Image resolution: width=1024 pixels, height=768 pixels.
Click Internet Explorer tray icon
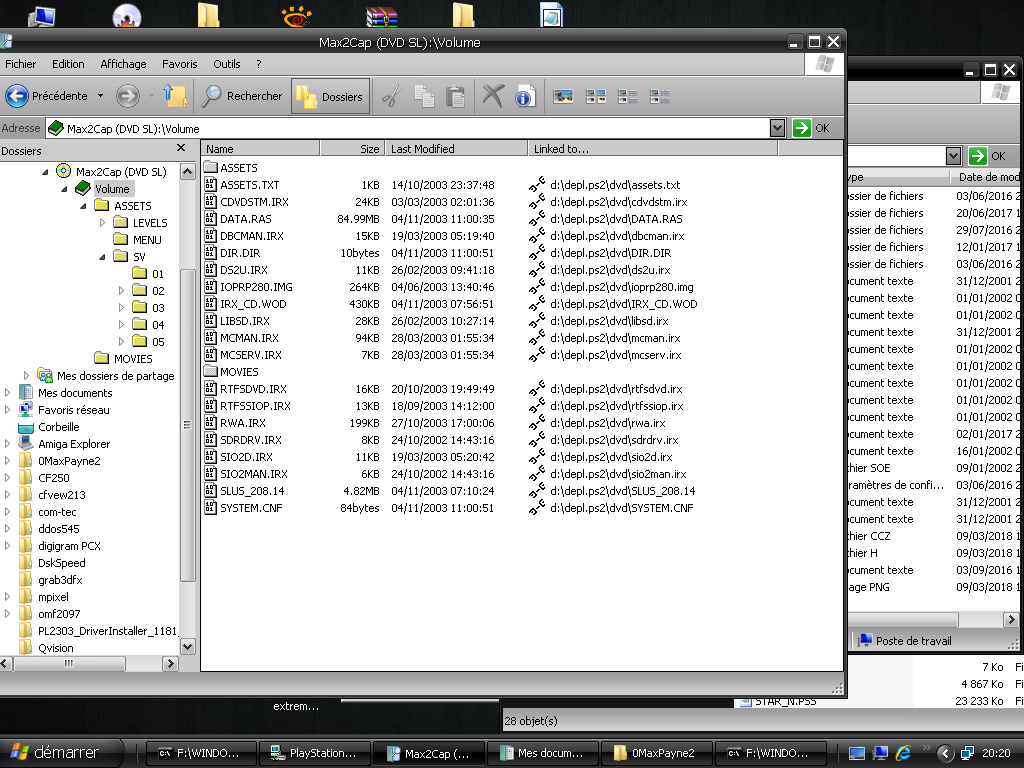tap(904, 753)
